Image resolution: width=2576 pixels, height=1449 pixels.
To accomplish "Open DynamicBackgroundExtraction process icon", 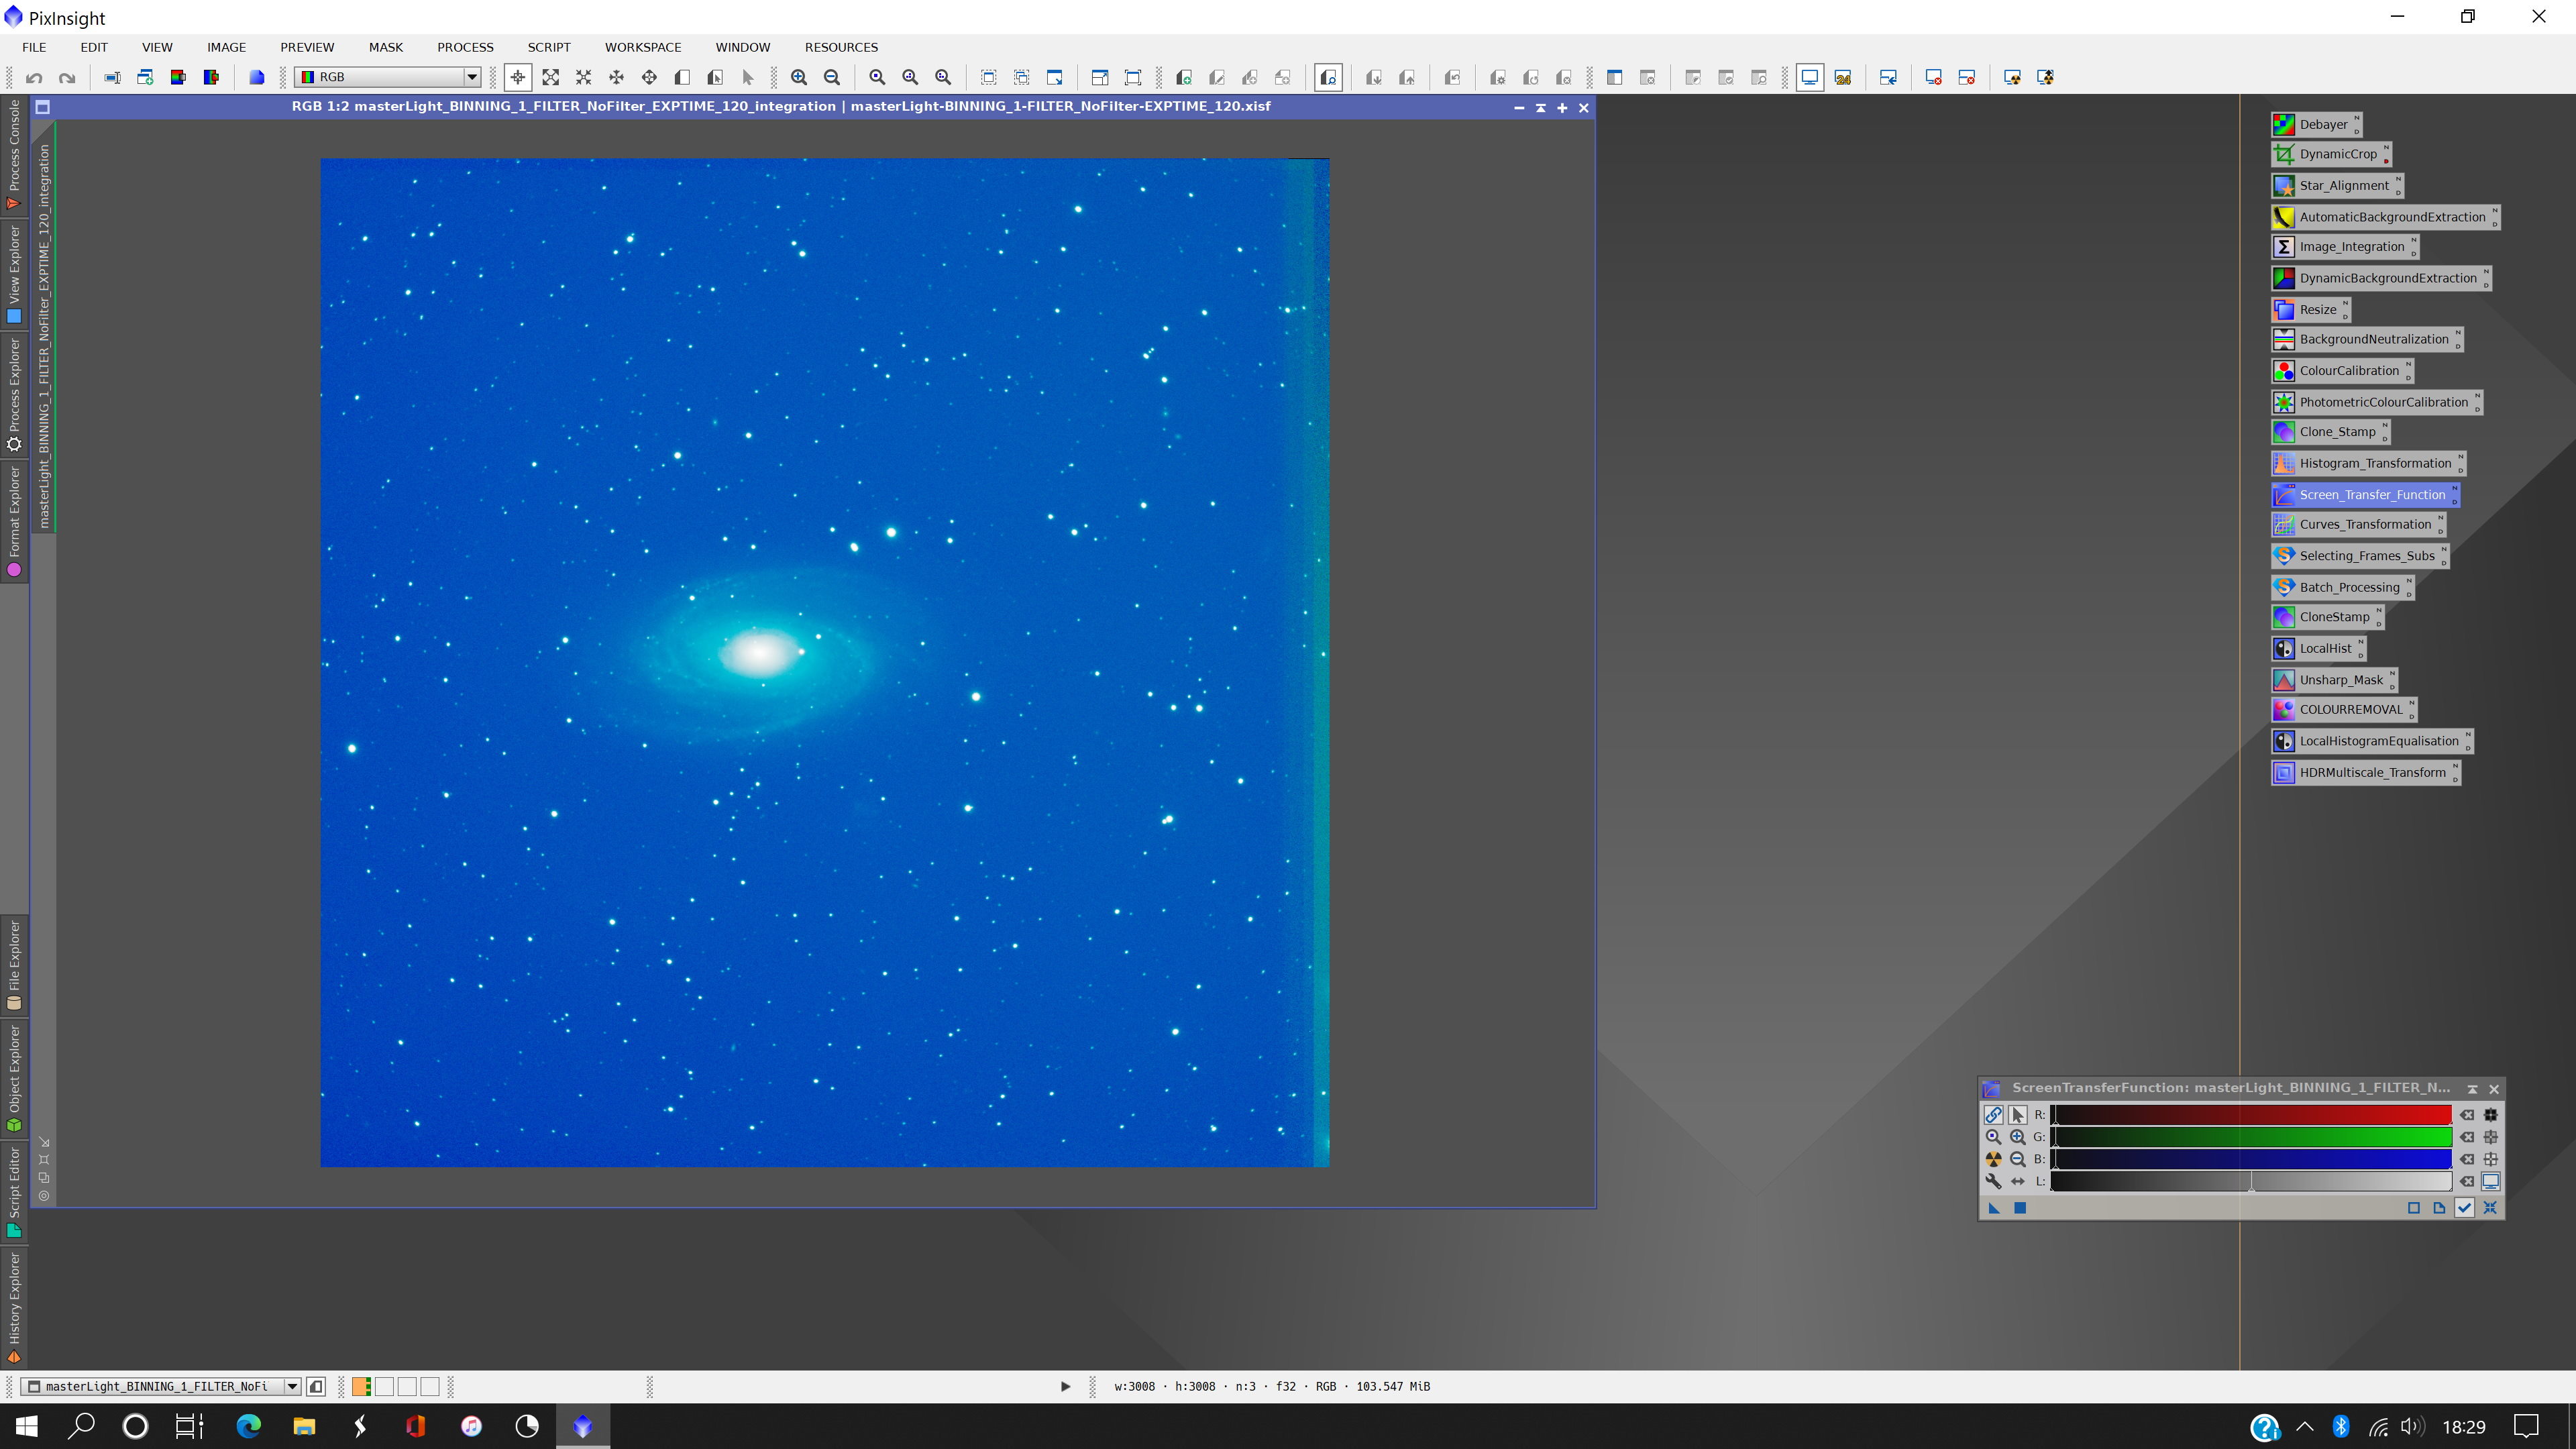I will 2381,278.
